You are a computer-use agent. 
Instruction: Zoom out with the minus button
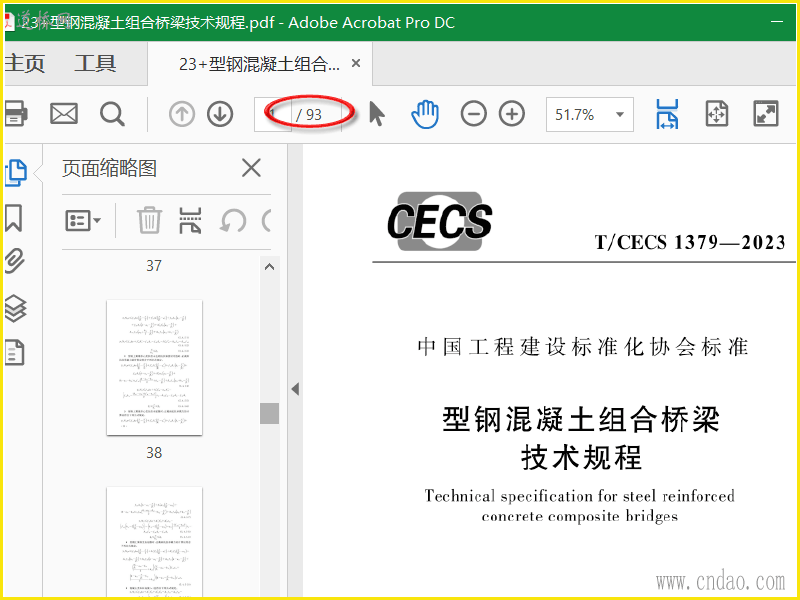click(x=473, y=113)
